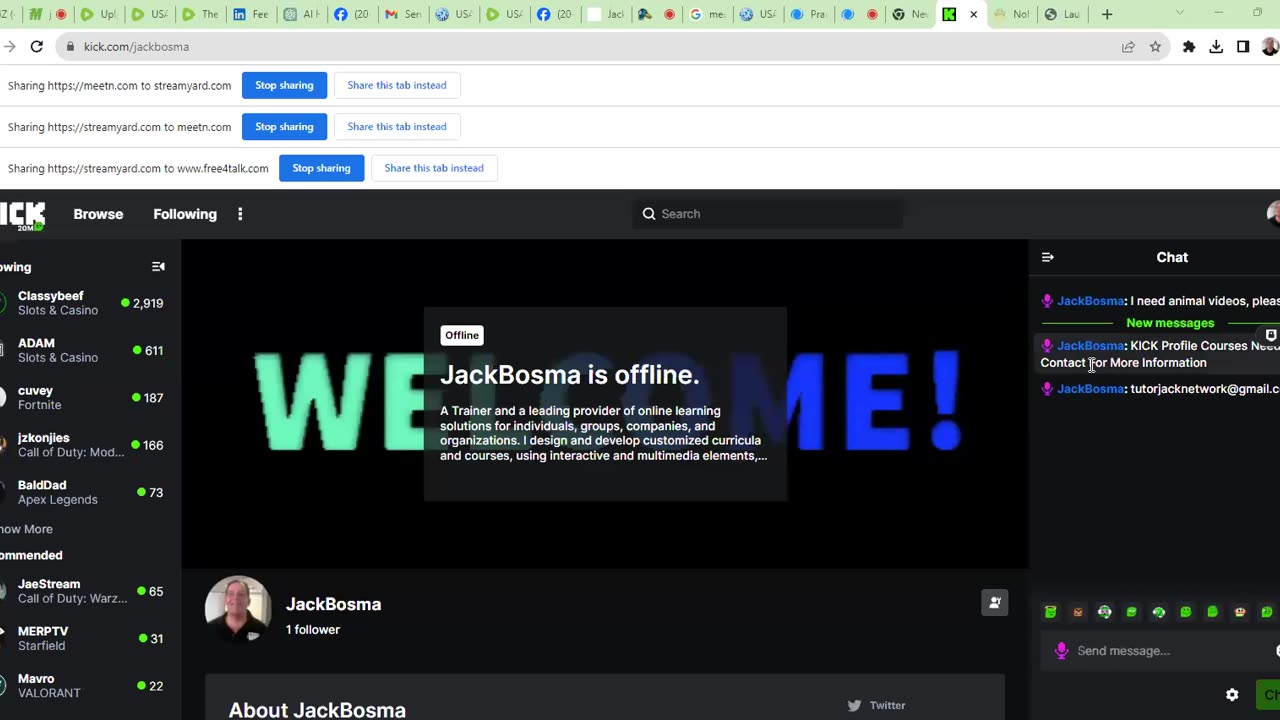
Task: Open JaeStream's recommended channel
Action: click(86, 591)
